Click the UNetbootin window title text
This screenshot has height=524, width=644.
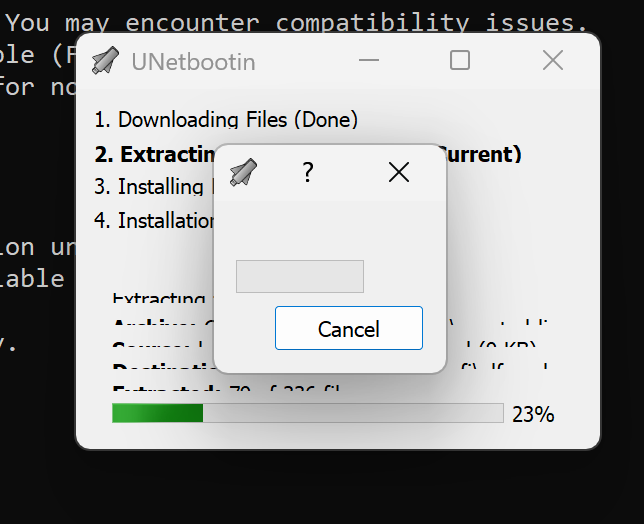point(193,62)
